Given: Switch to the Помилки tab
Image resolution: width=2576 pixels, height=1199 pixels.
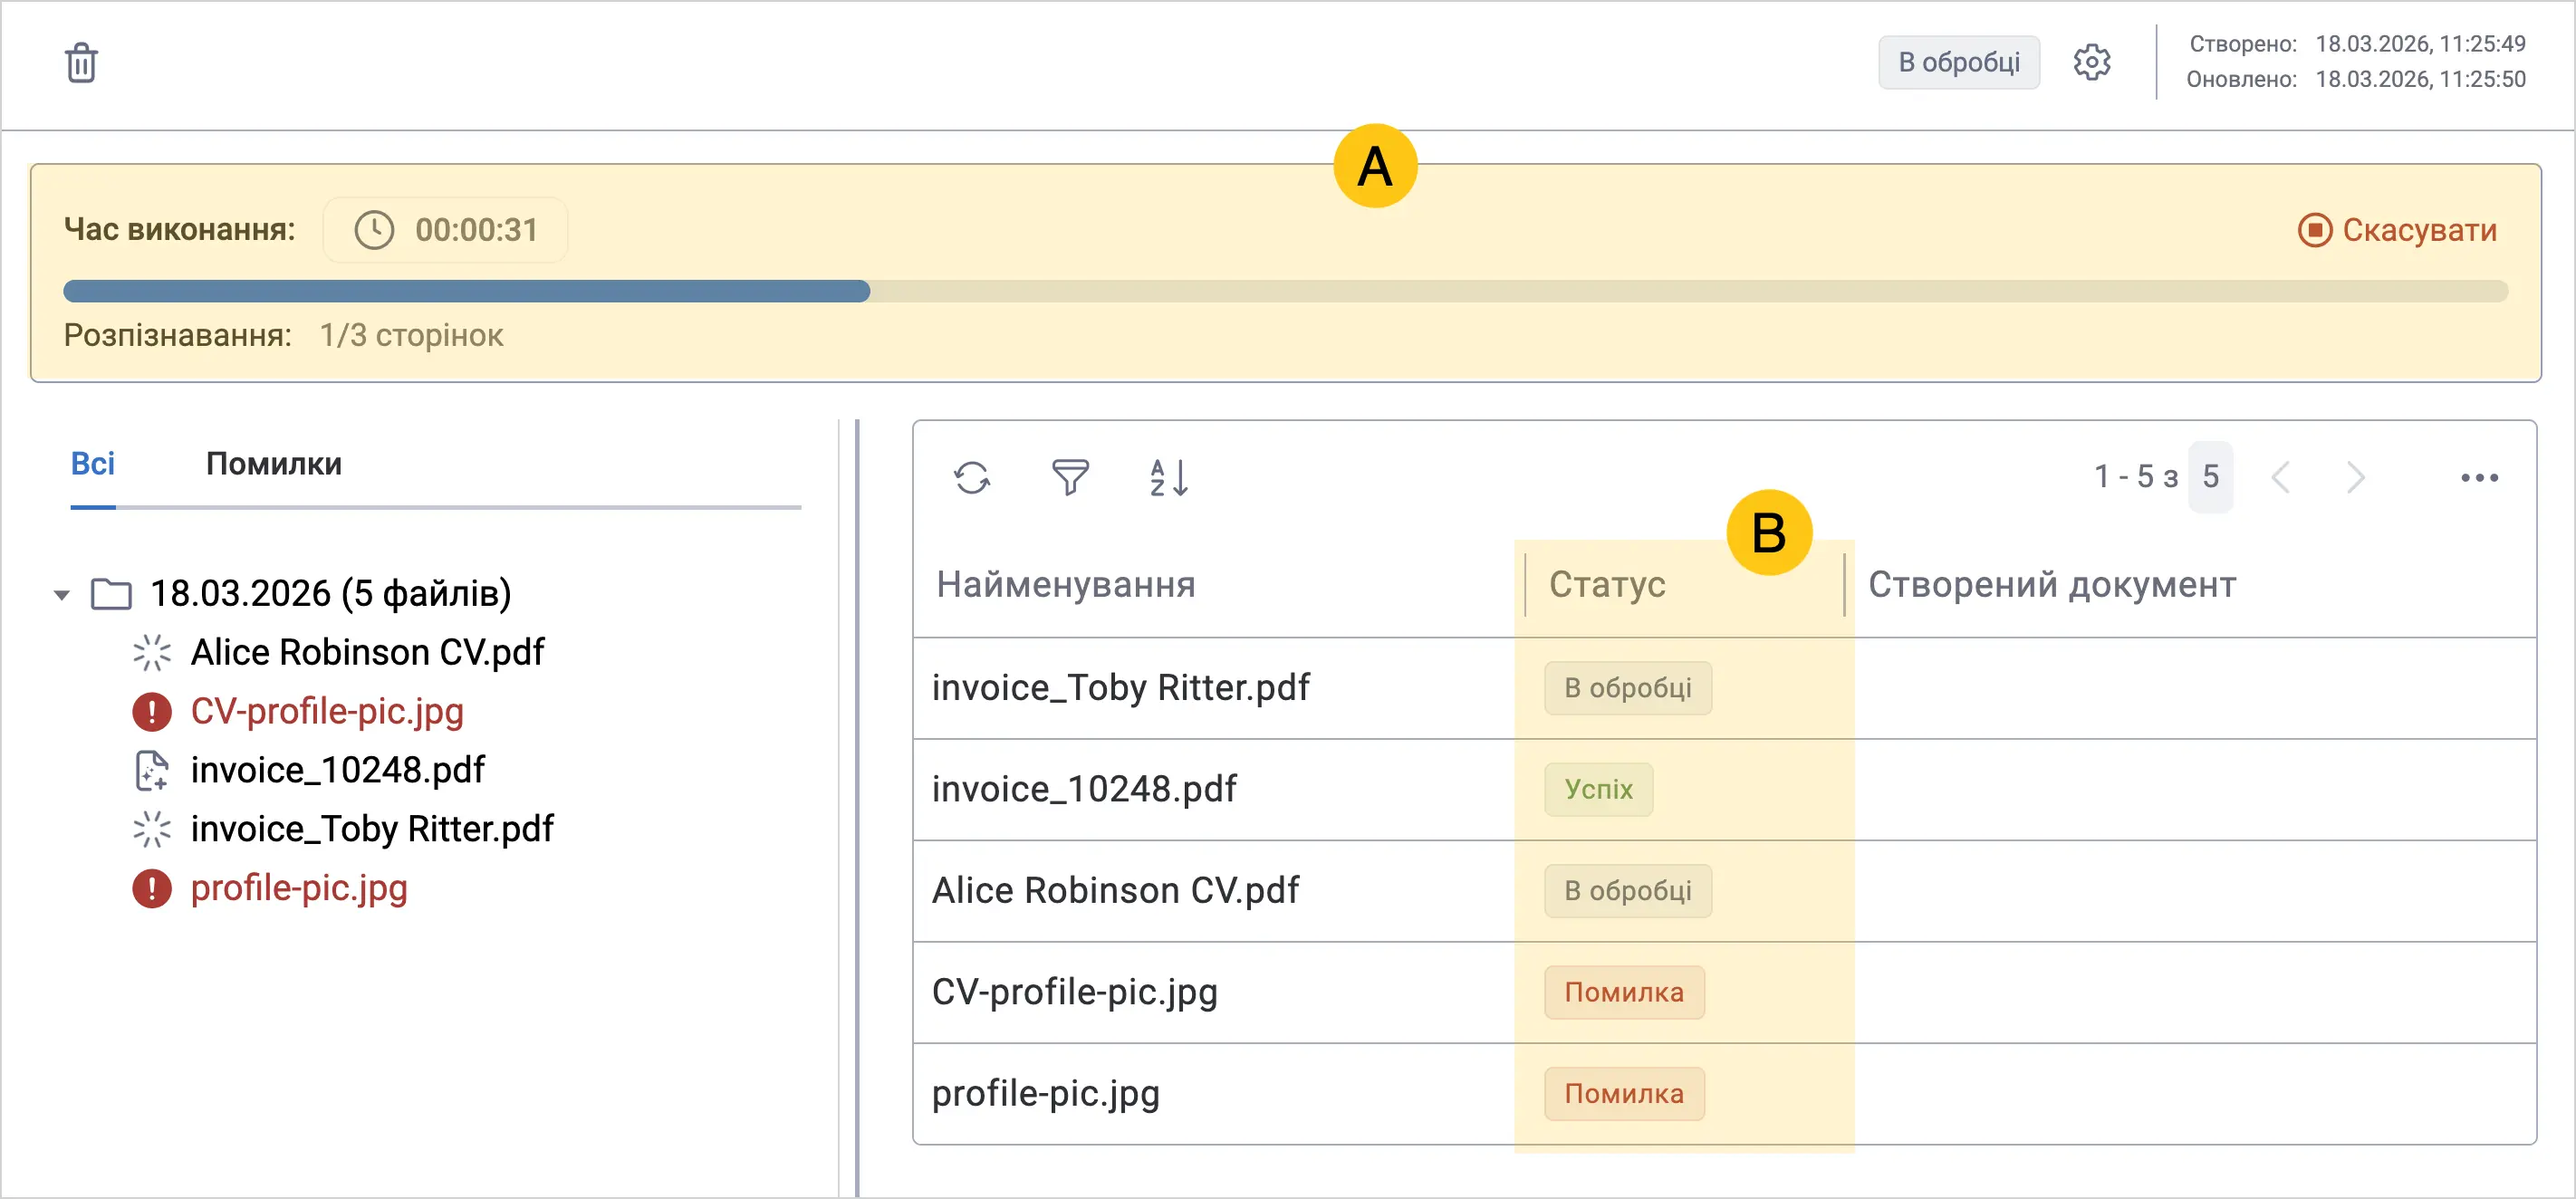Looking at the screenshot, I should pyautogui.click(x=274, y=464).
